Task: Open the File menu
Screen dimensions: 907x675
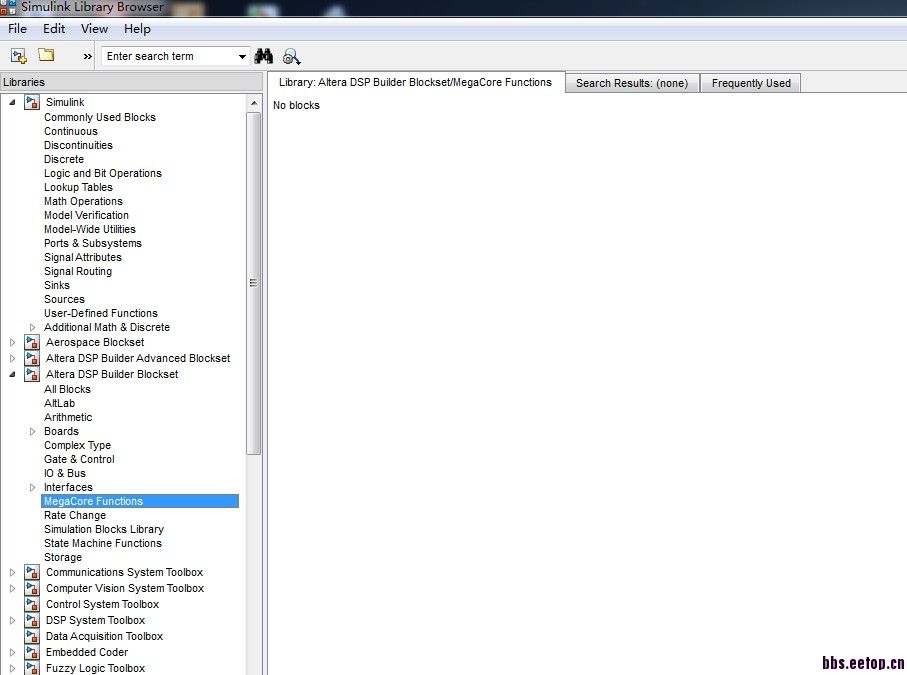Action: (17, 29)
